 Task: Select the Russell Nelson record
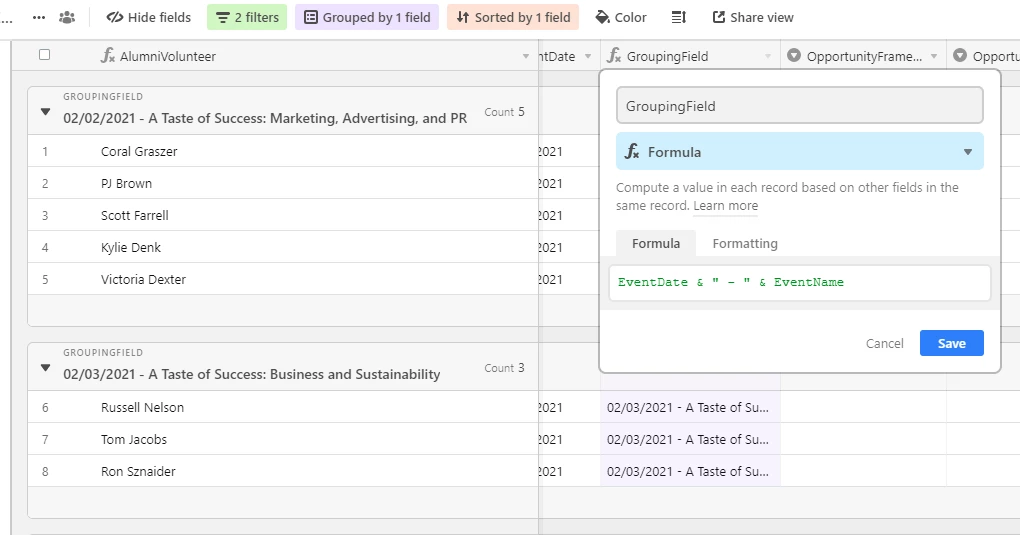(142, 407)
